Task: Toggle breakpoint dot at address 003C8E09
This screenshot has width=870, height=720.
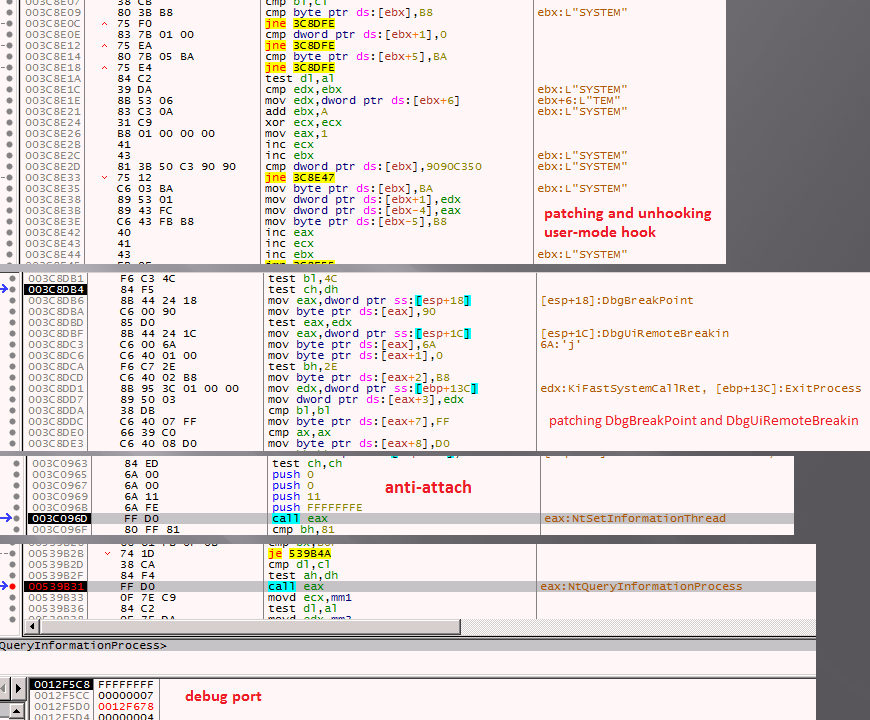Action: [x=9, y=12]
